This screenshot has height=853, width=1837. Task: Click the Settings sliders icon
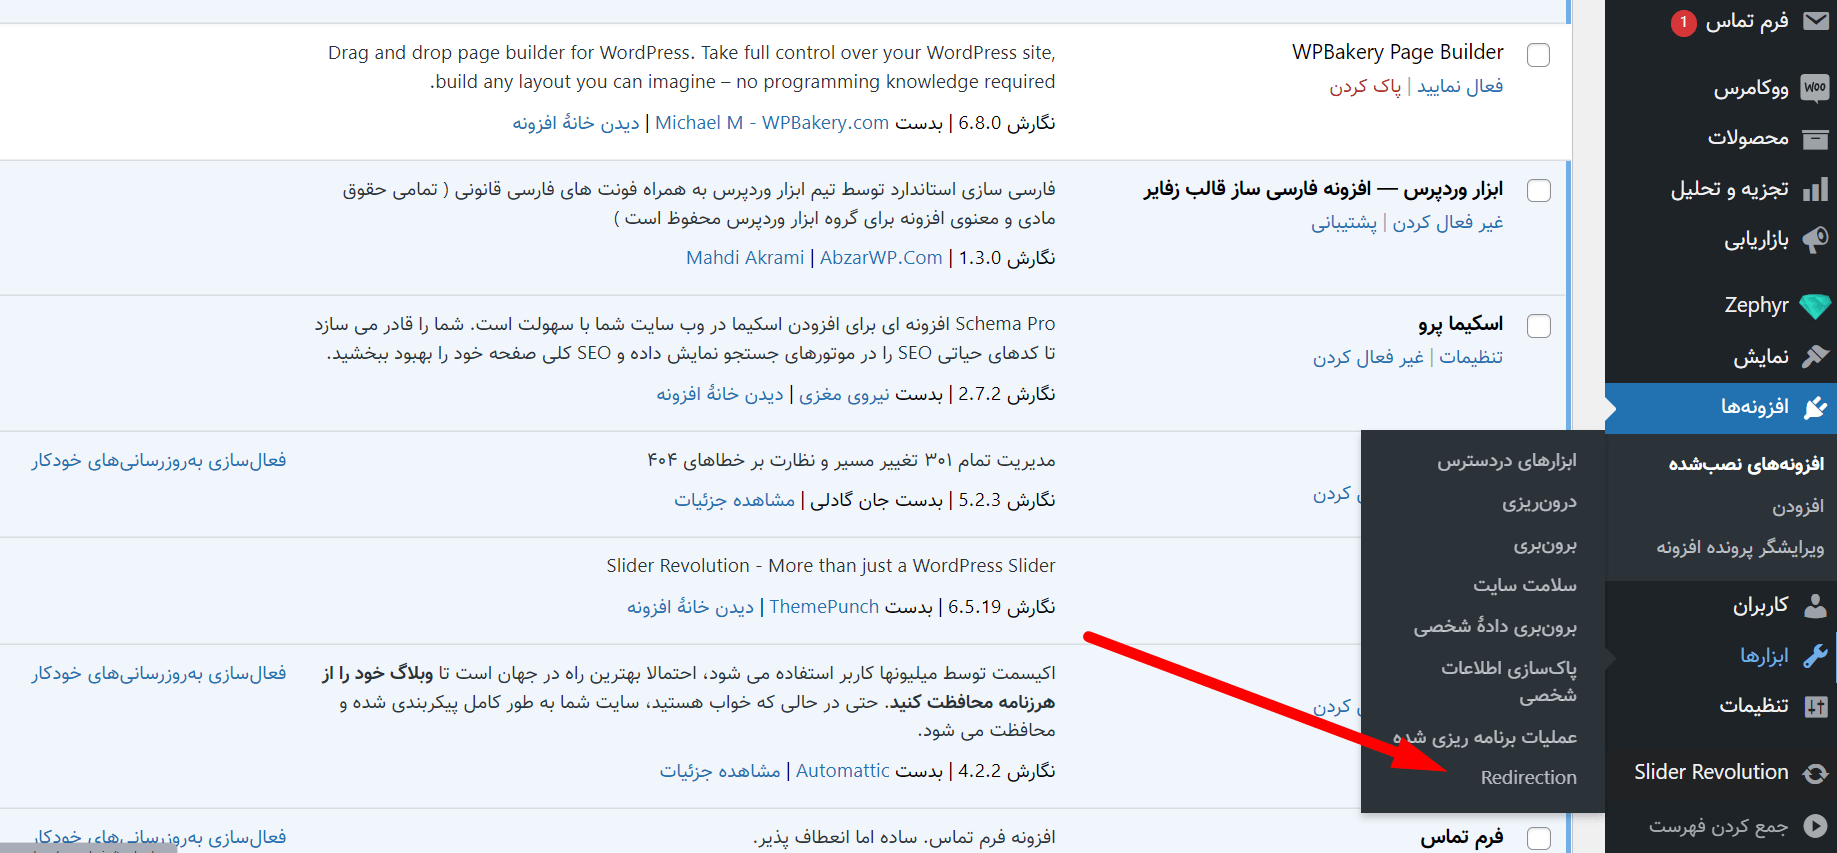1815,706
